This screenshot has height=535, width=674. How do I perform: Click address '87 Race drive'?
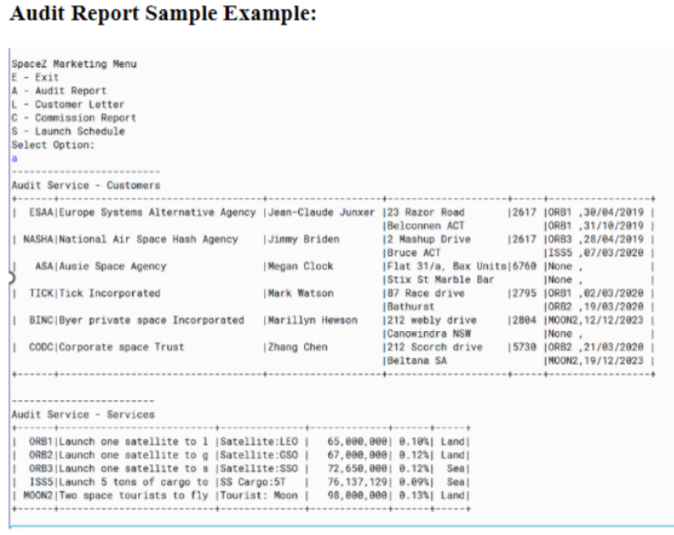click(426, 293)
